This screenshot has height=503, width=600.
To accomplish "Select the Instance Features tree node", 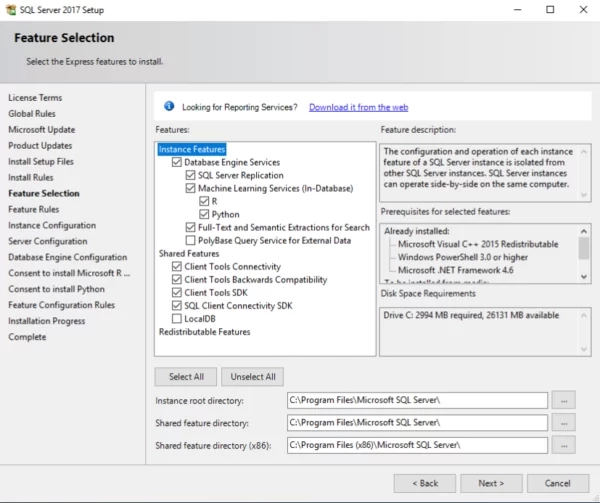I will [192, 149].
